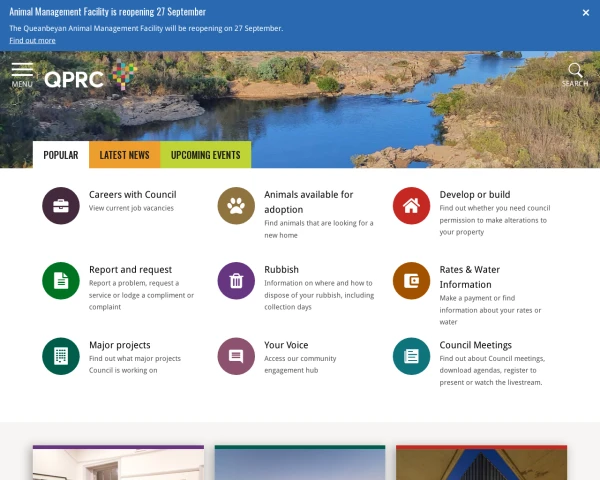This screenshot has height=480, width=600.
Task: Switch to the Latest News tab
Action: pos(124,155)
